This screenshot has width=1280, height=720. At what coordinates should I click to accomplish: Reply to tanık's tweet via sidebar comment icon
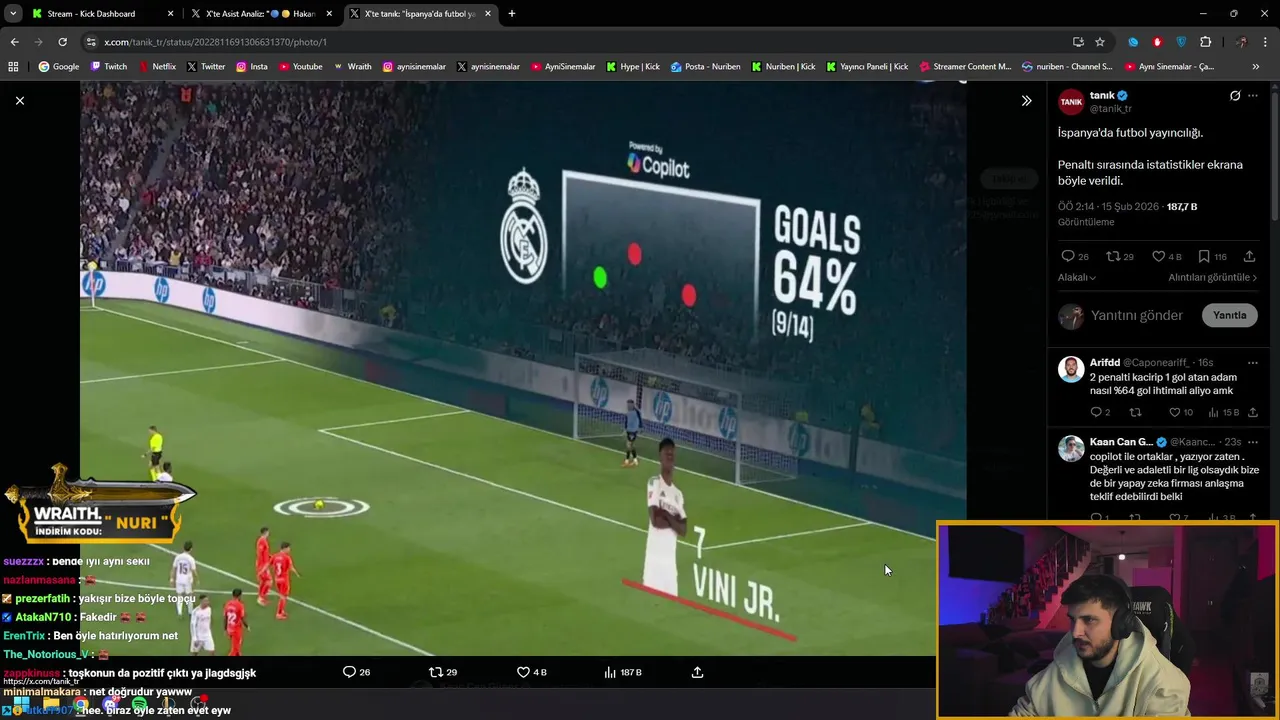tap(1068, 256)
